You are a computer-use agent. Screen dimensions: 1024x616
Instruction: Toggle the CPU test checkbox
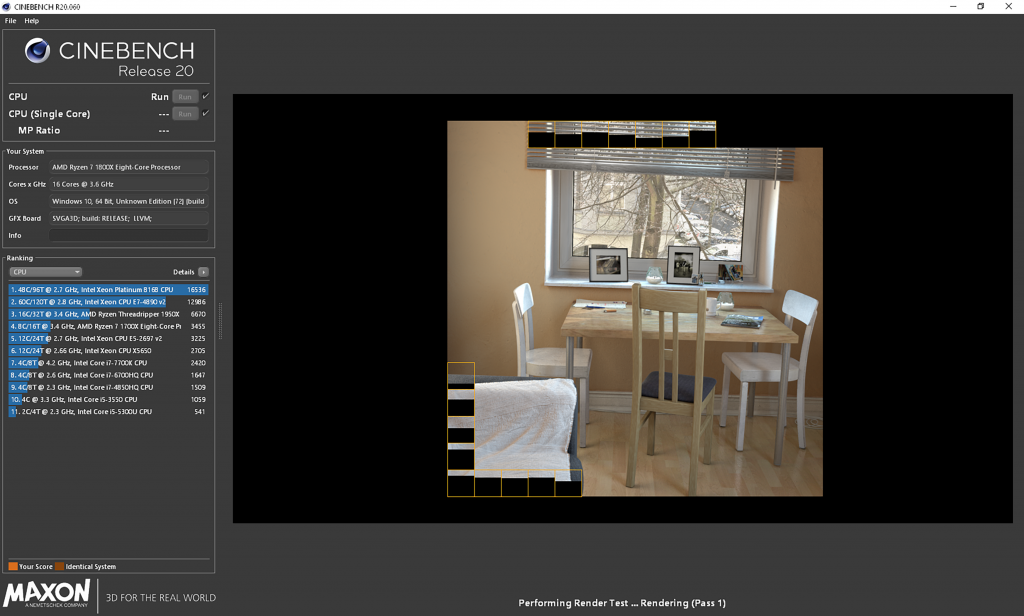206,96
